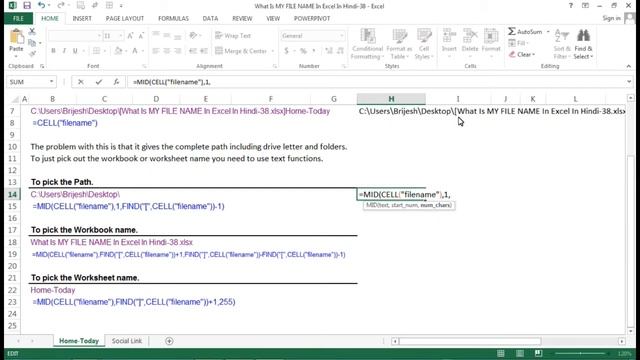Apply underline formatting
Screen dimensions: 640x360
coord(75,51)
